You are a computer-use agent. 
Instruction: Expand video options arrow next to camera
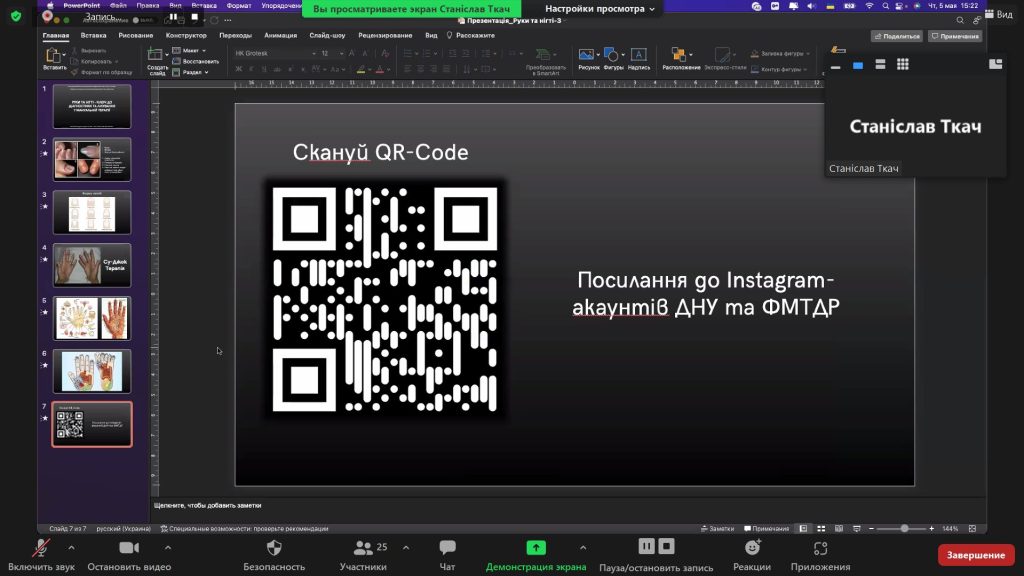[x=168, y=547]
